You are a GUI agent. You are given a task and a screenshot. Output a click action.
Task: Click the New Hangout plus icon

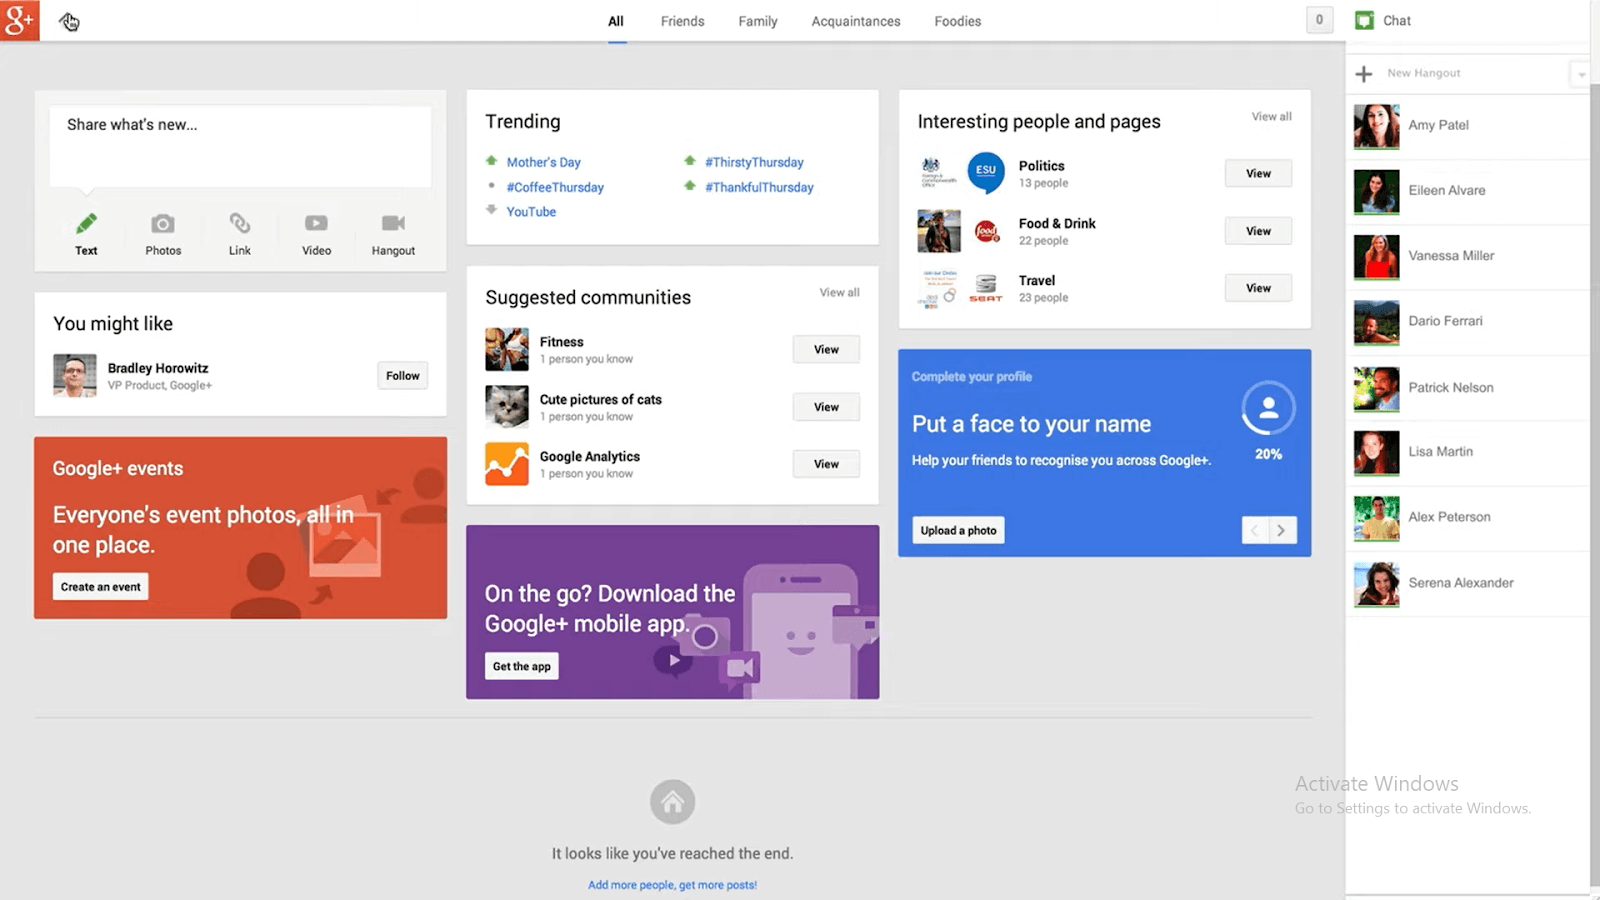pyautogui.click(x=1363, y=73)
